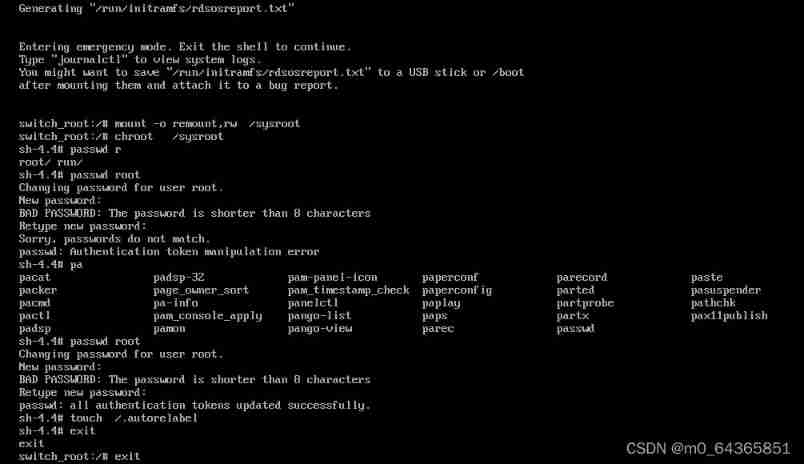Click the word pacat in completion list
This screenshot has height=464, width=804.
coord(35,277)
